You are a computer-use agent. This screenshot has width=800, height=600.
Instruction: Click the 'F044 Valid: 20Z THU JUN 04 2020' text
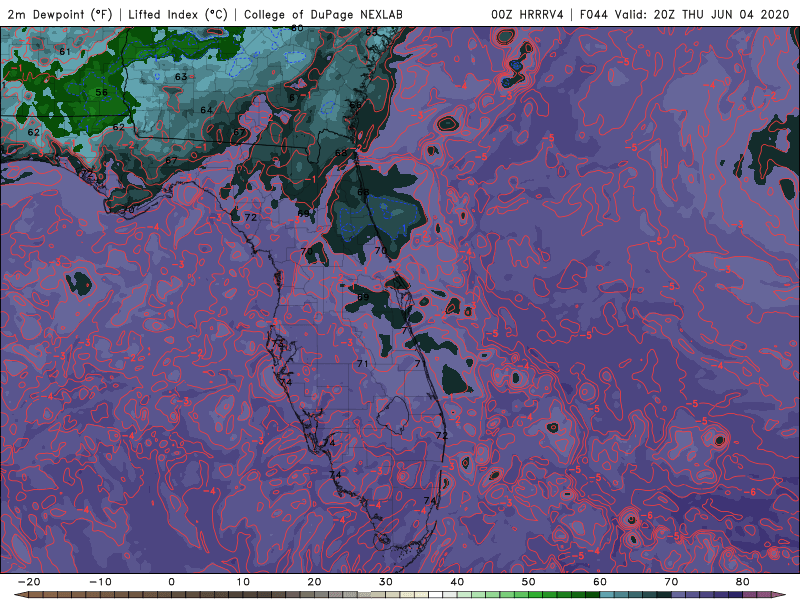coord(685,14)
